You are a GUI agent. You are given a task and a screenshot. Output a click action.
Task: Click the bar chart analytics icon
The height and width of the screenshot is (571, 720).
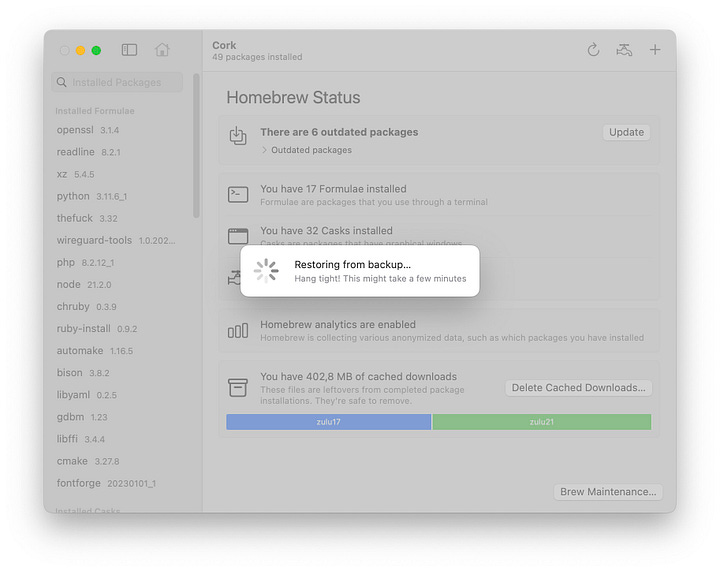(x=238, y=330)
